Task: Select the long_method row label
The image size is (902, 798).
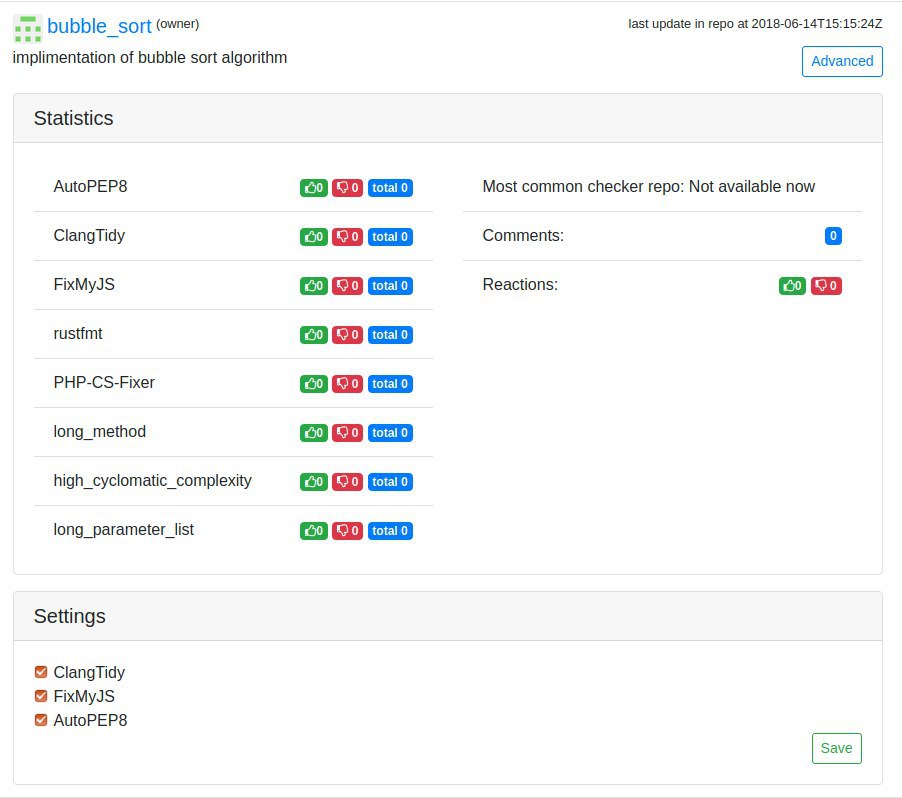Action: click(x=100, y=432)
